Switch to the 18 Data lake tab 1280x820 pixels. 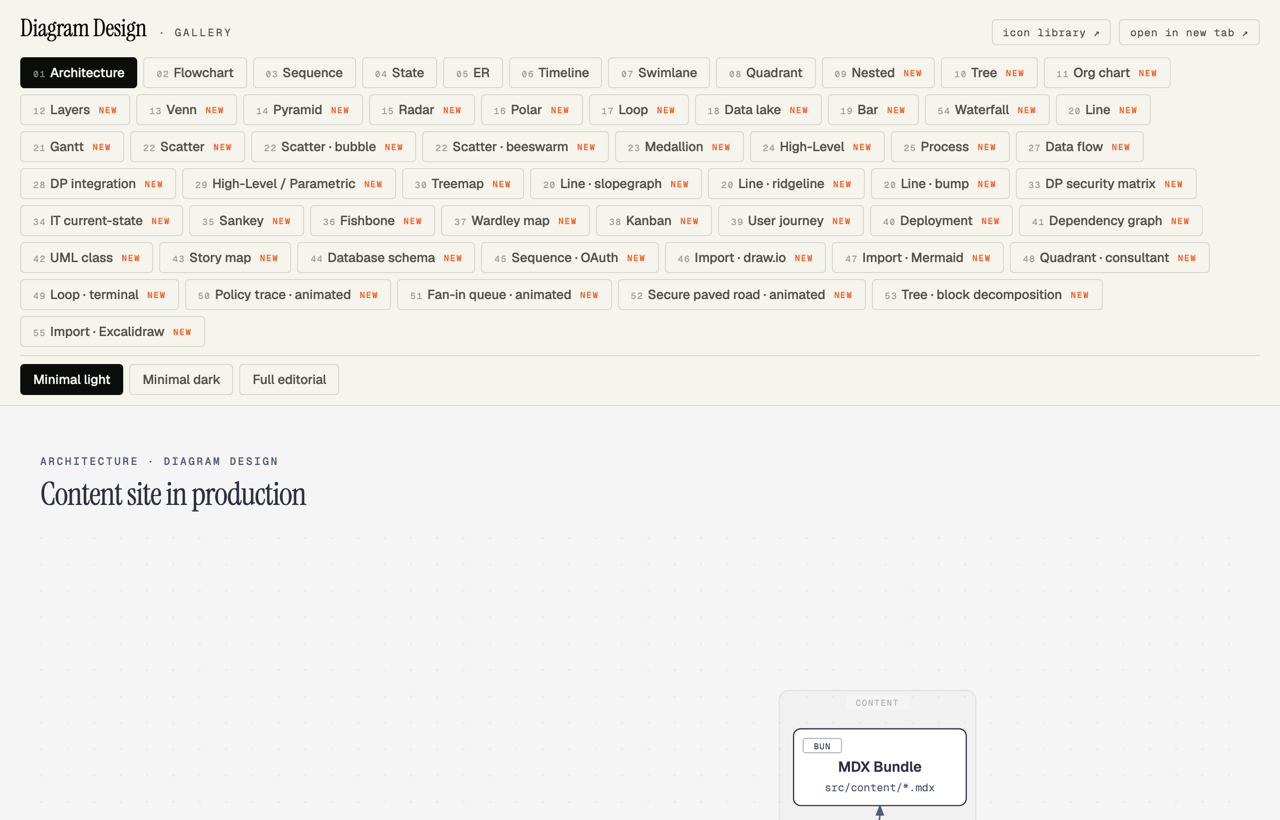[x=758, y=110]
